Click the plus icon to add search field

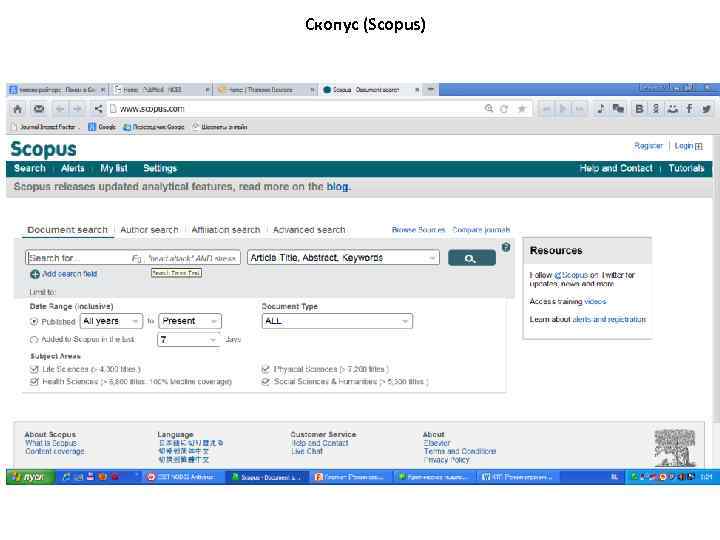click(35, 274)
